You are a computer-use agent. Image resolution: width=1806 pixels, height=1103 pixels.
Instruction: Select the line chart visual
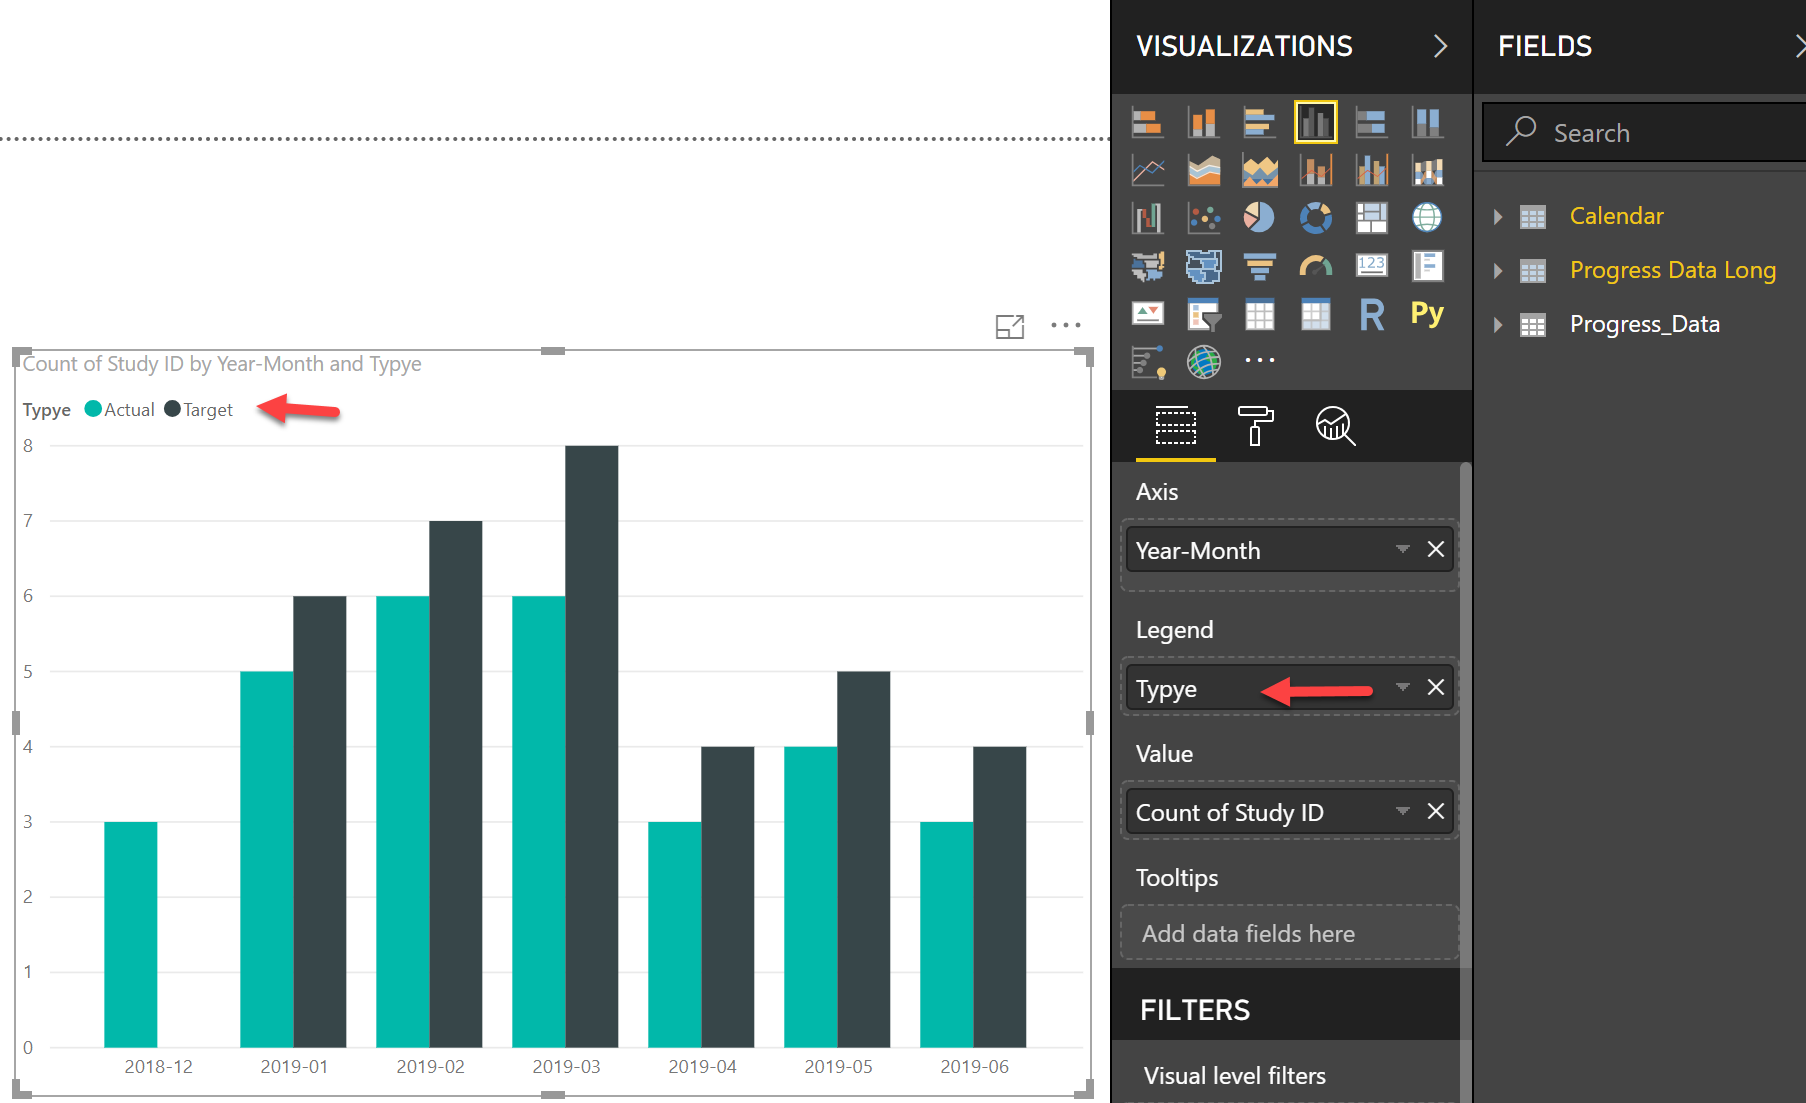click(x=1147, y=171)
